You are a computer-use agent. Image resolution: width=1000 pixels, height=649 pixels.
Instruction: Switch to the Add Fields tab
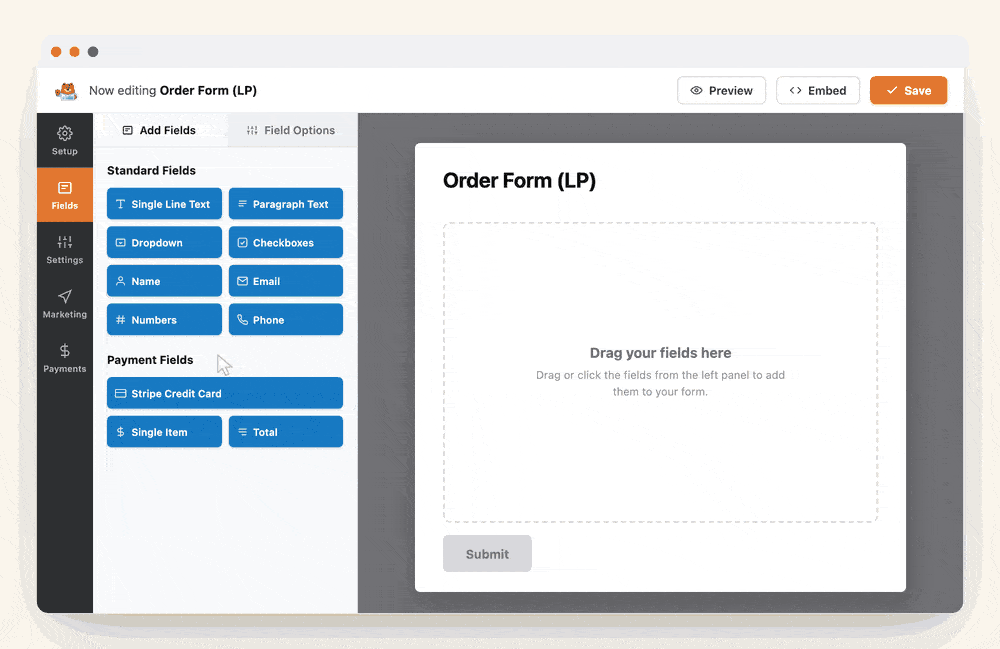coord(159,130)
